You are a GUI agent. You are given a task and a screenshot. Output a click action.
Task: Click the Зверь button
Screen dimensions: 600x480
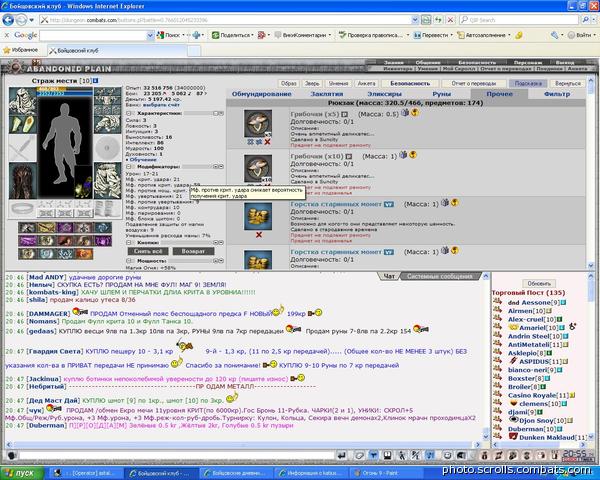click(x=312, y=83)
